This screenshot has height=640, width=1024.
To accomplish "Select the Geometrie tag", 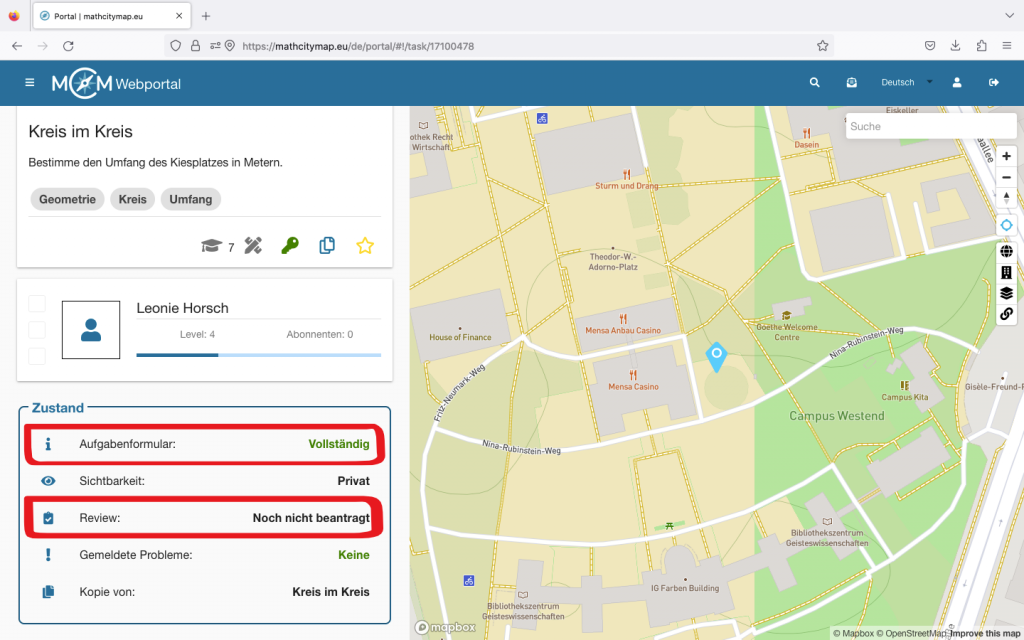I will click(x=67, y=199).
